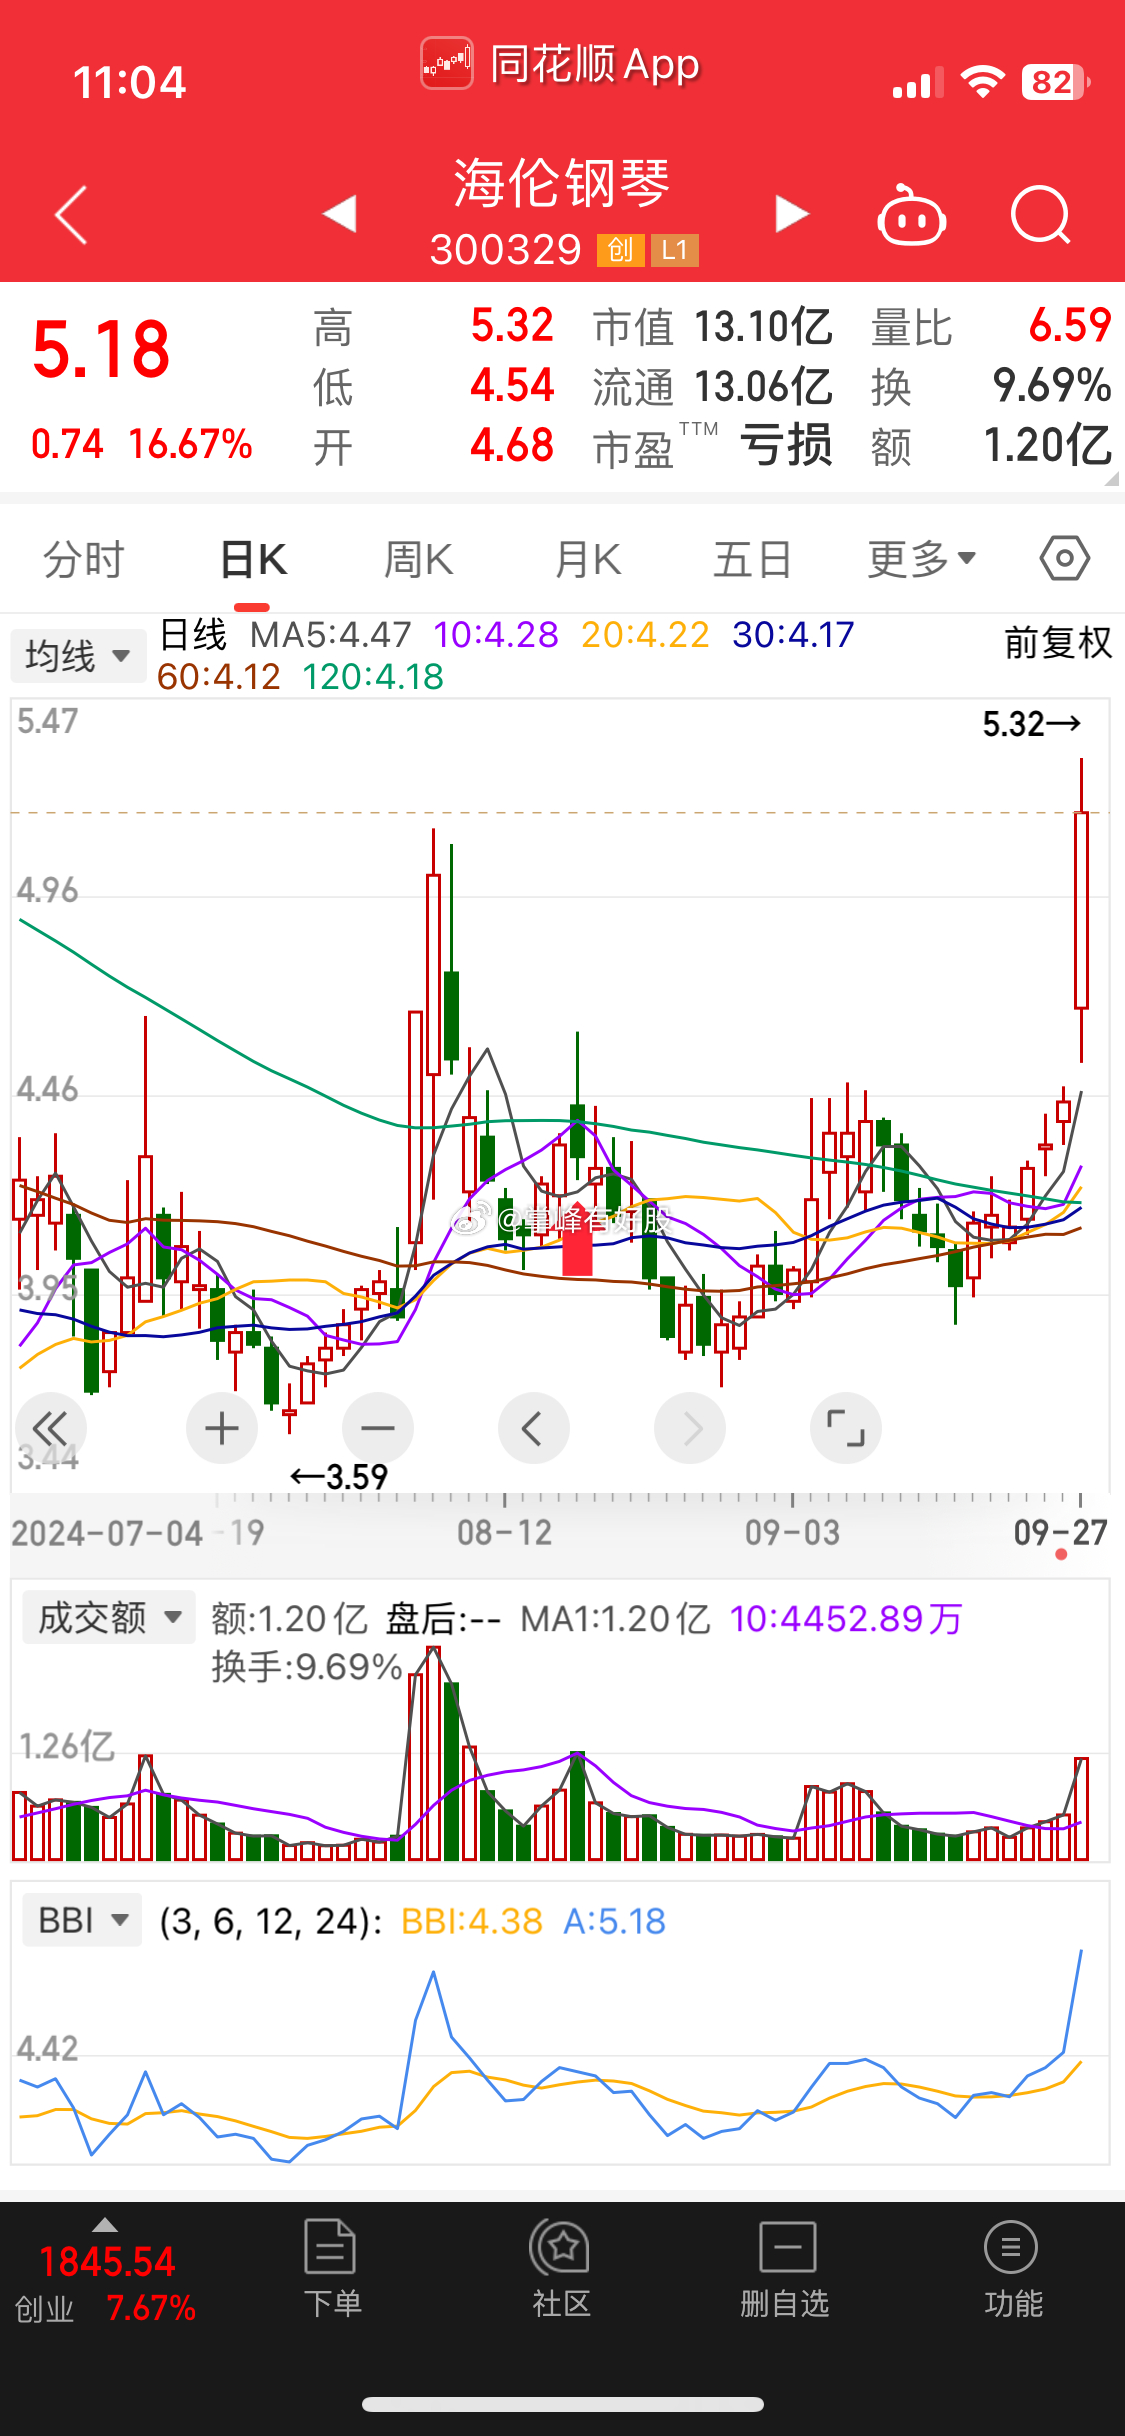The width and height of the screenshot is (1125, 2436).
Task: Tap green MA 120:4.18 label
Action: pyautogui.click(x=373, y=677)
